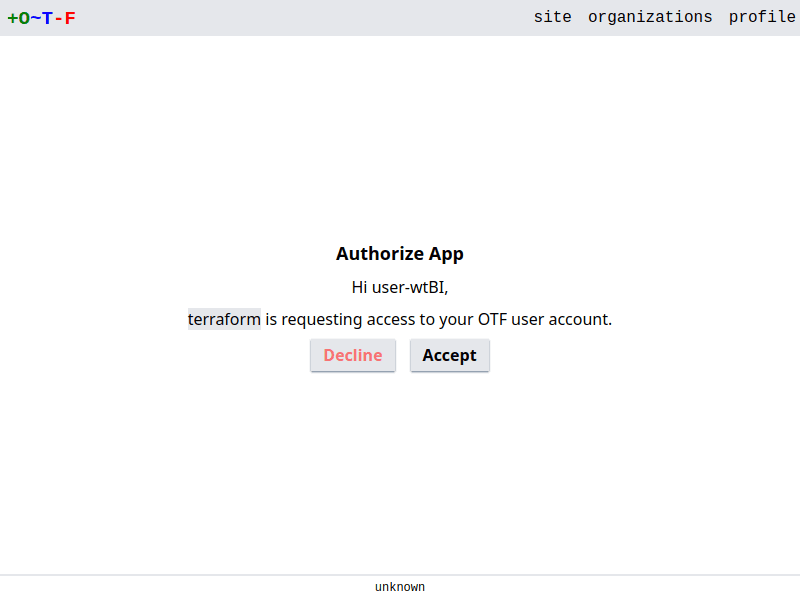Open the site menu link
The image size is (800, 600).
(x=553, y=17)
